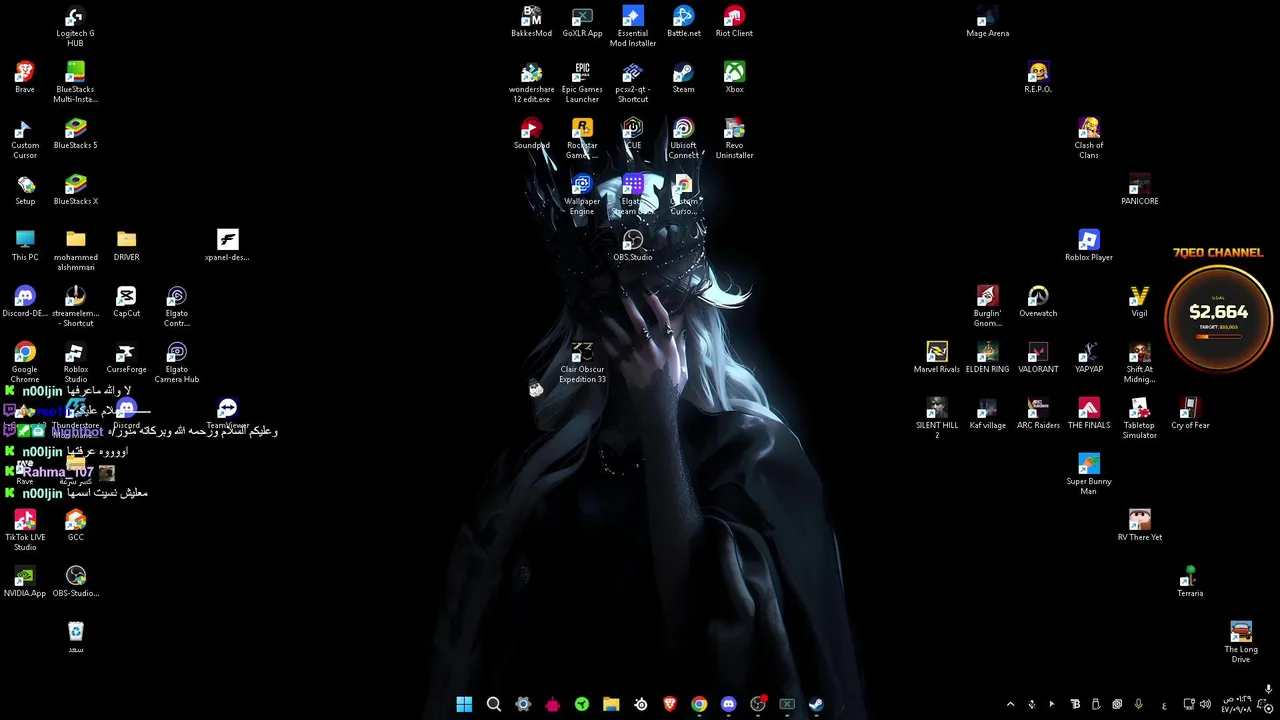The image size is (1280, 720).
Task: Click the $2,664 donation goal widget
Action: (1218, 317)
